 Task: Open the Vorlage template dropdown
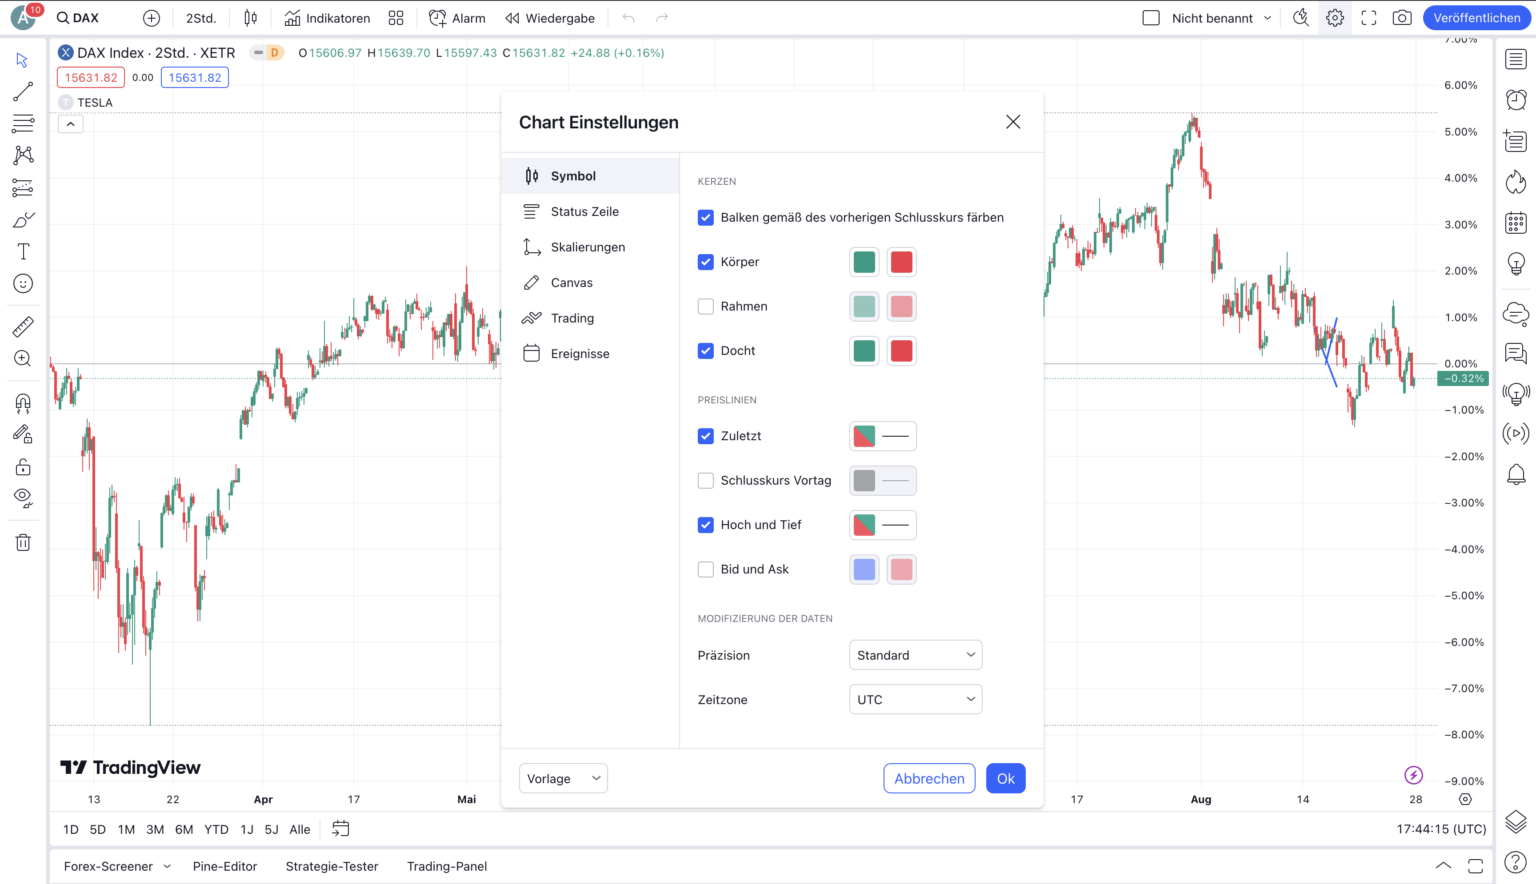tap(562, 778)
